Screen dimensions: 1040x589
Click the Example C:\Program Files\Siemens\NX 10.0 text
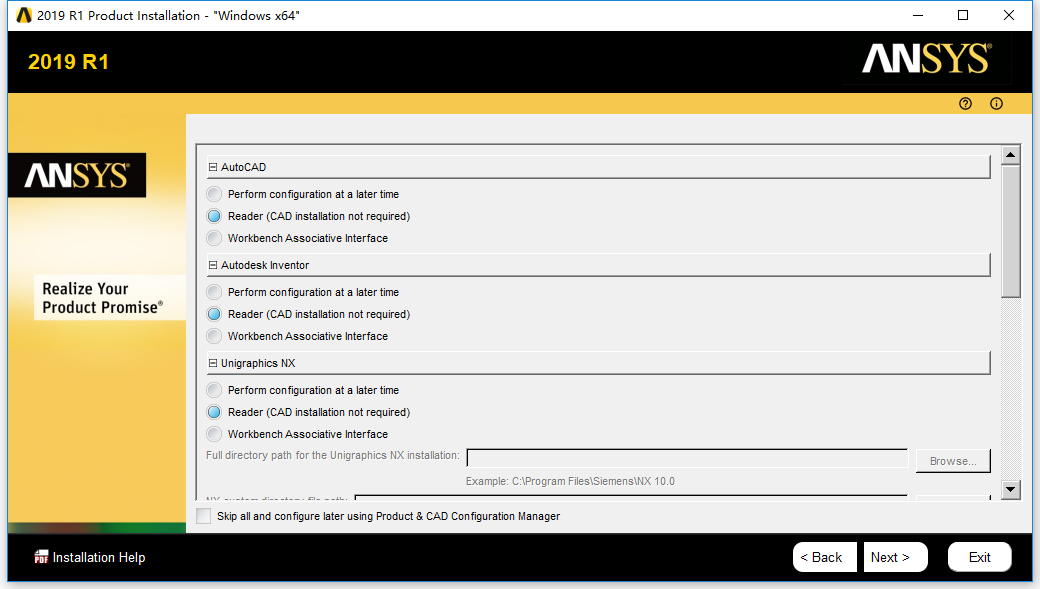coord(570,481)
